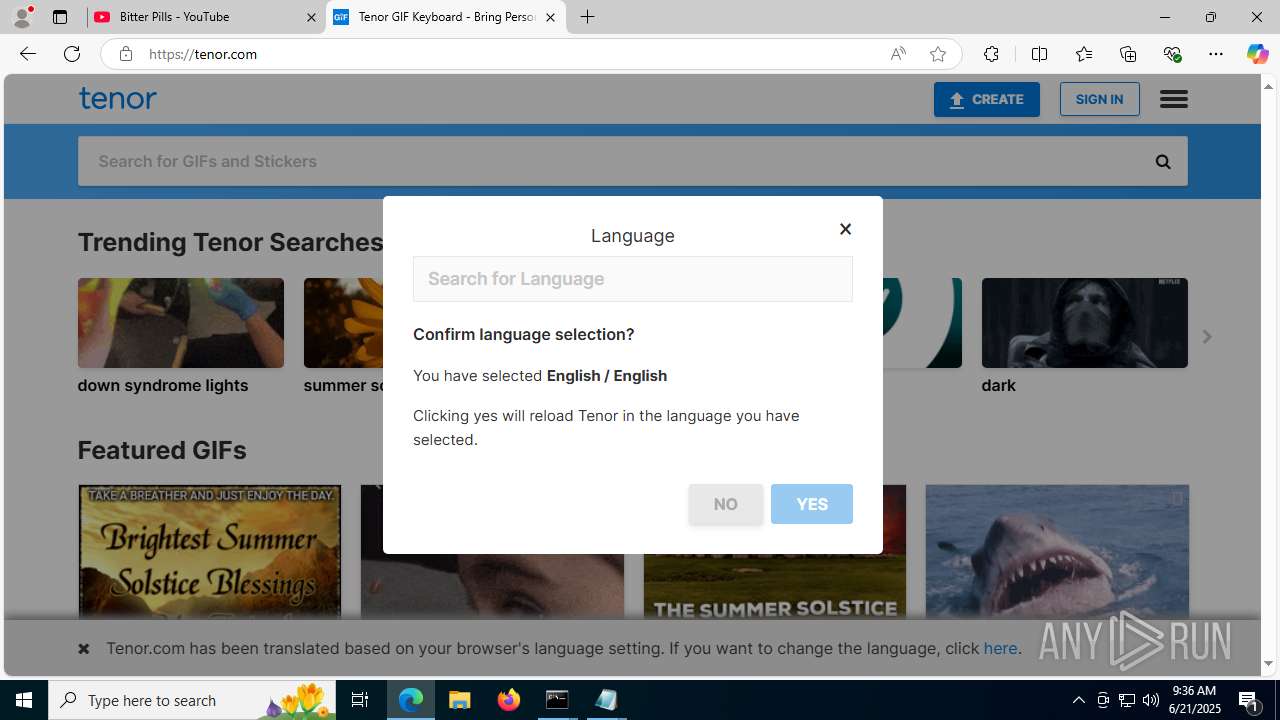Open the dark trending search thumbnail
Viewport: 1280px width, 720px height.
[x=1084, y=323]
